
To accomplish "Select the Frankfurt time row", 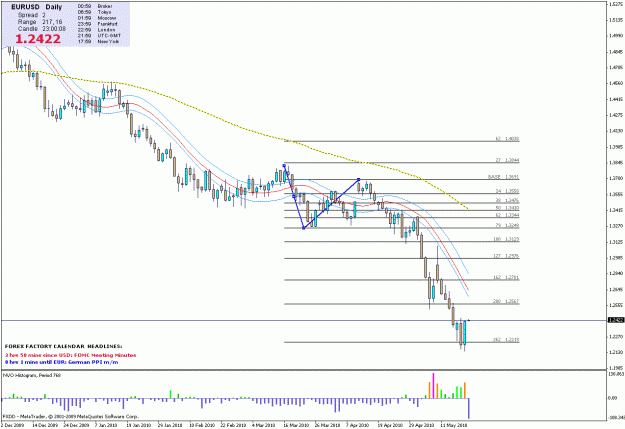I will tap(97, 24).
